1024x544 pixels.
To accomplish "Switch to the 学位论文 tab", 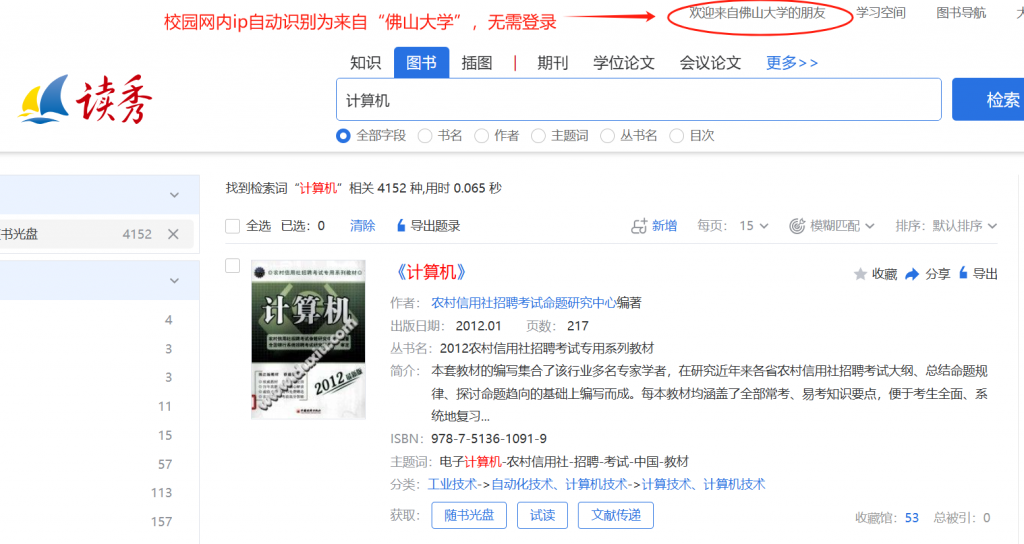I will pyautogui.click(x=624, y=63).
